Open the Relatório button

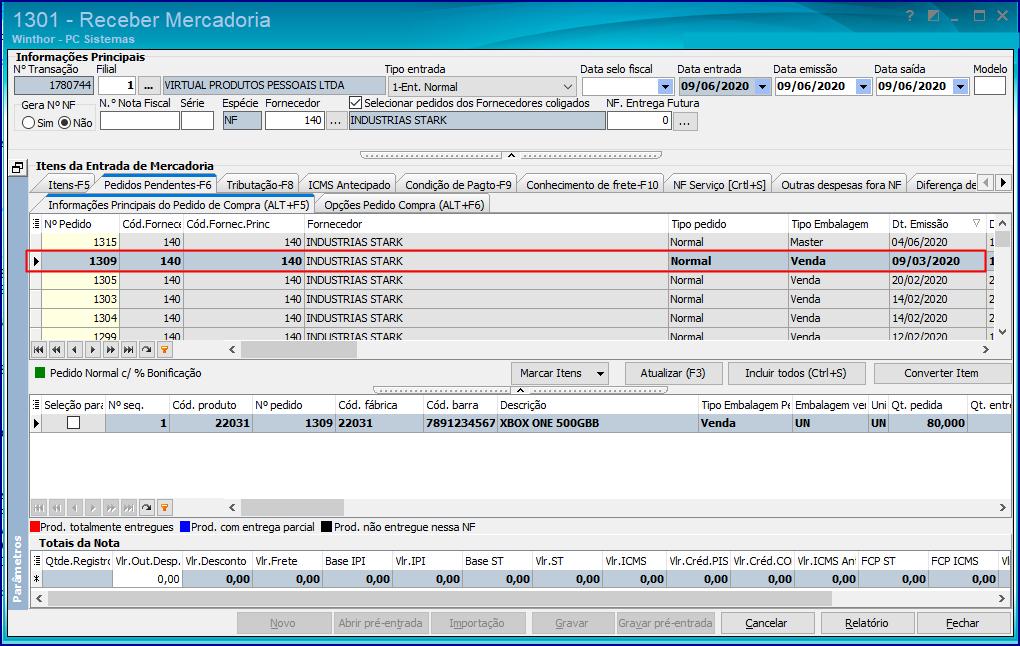pyautogui.click(x=866, y=623)
